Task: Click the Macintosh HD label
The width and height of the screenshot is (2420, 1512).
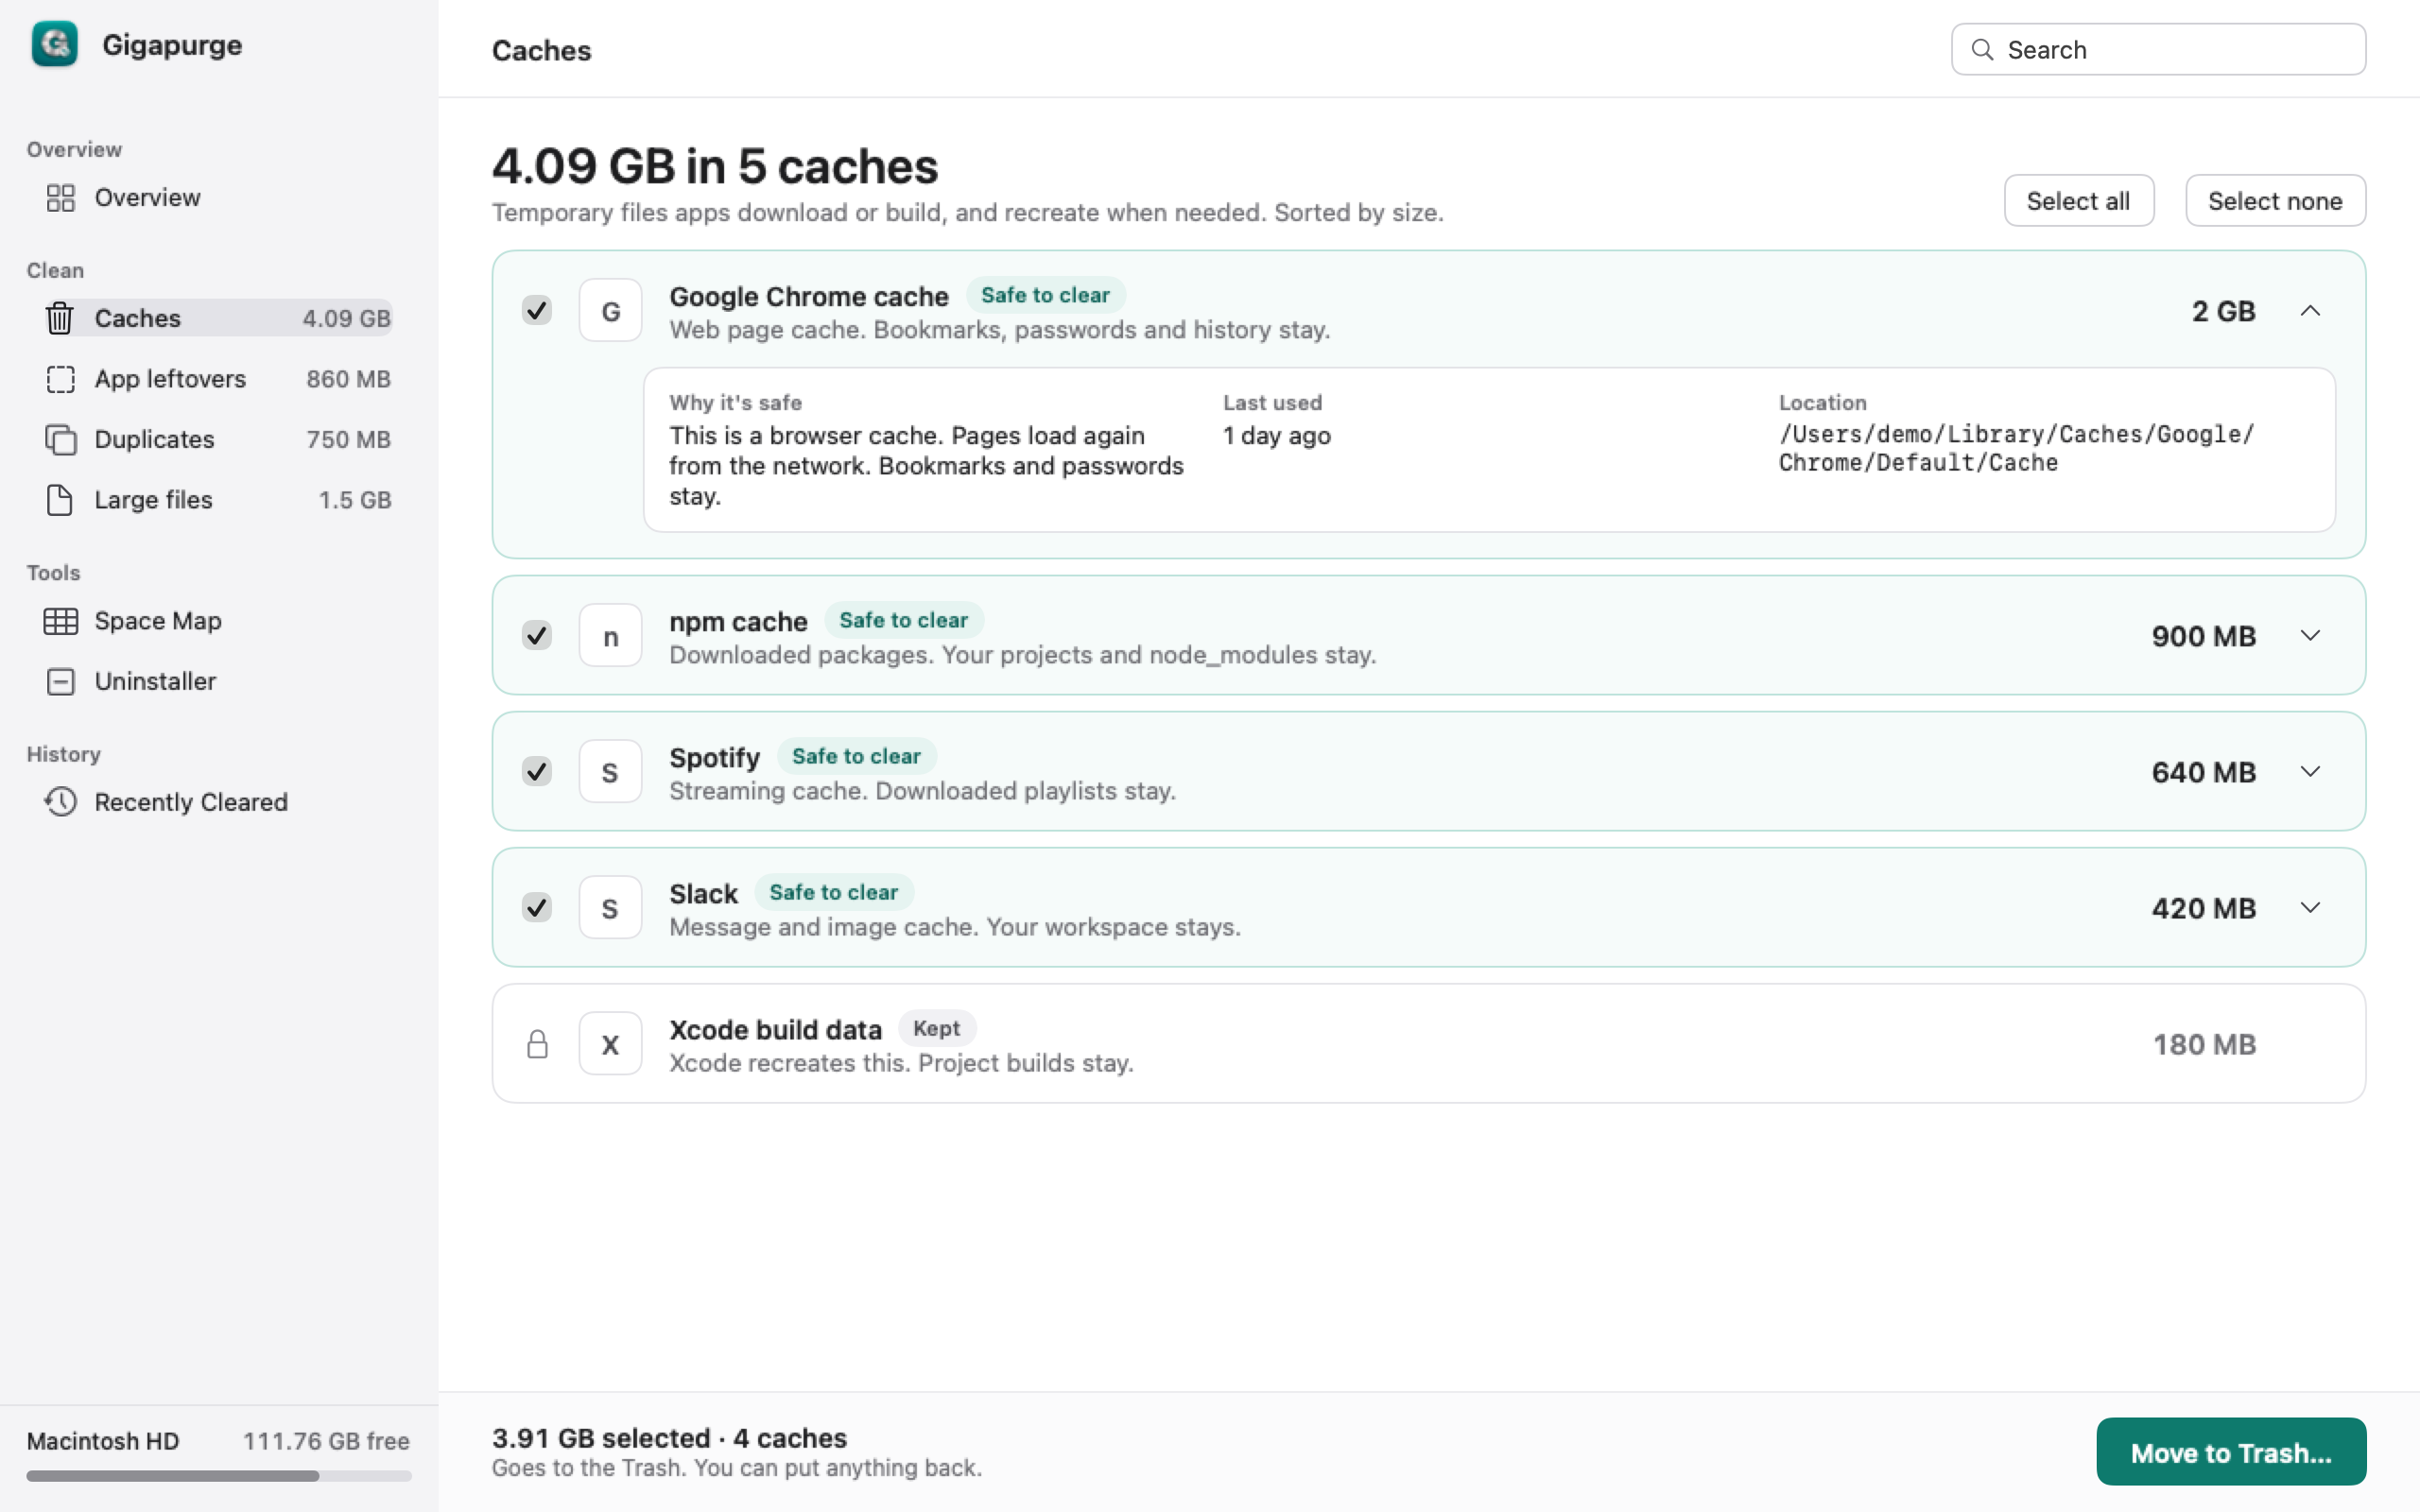Action: pyautogui.click(x=103, y=1441)
